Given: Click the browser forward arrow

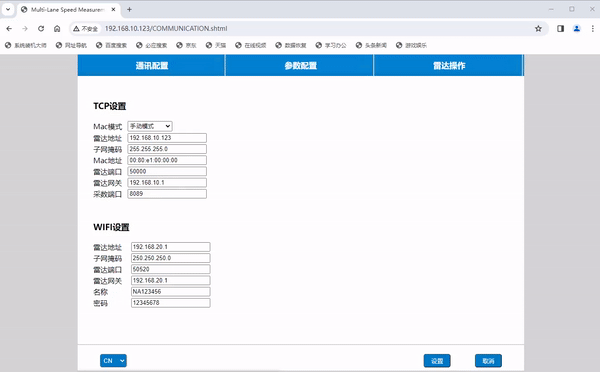Looking at the screenshot, I should coord(25,29).
